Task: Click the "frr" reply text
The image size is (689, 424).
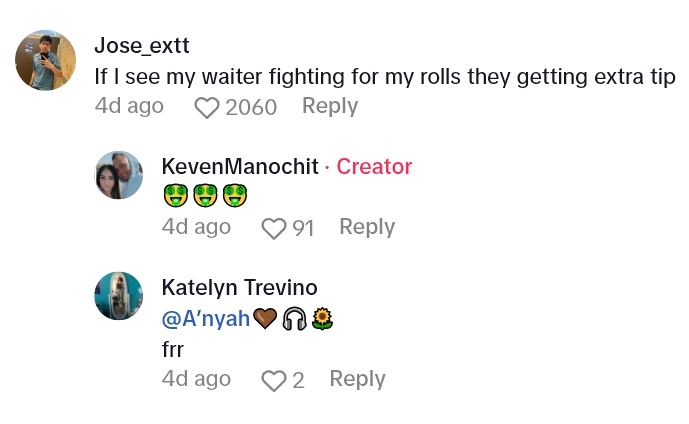Action: pos(174,351)
